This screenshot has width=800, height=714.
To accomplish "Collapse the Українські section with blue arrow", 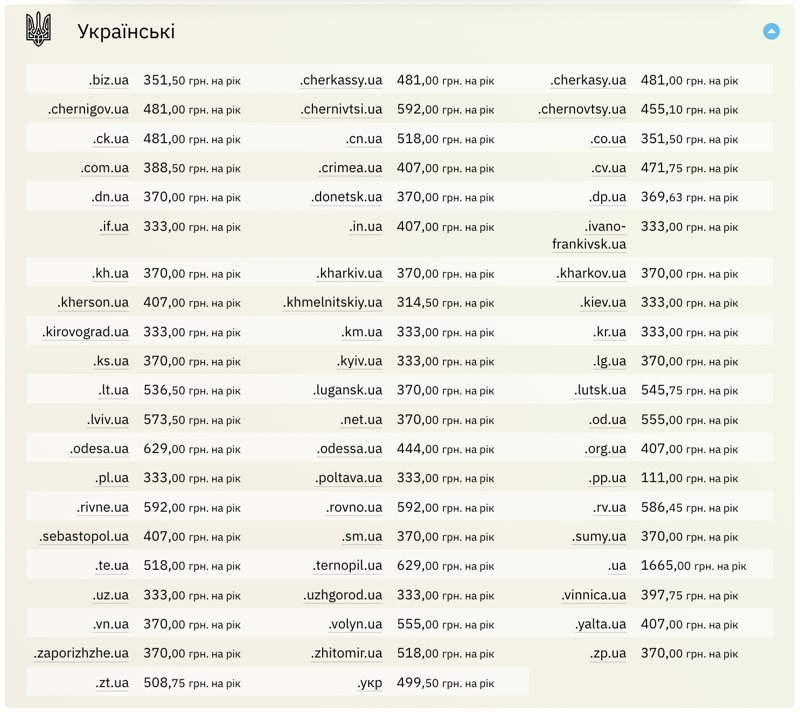I will point(771,31).
